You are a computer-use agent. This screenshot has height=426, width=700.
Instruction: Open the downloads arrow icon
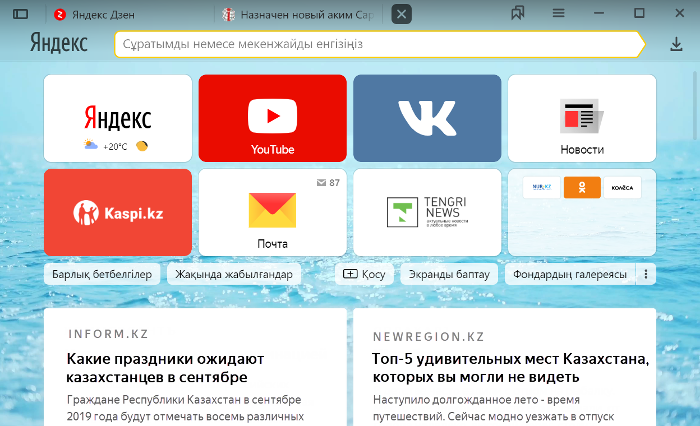coord(676,44)
